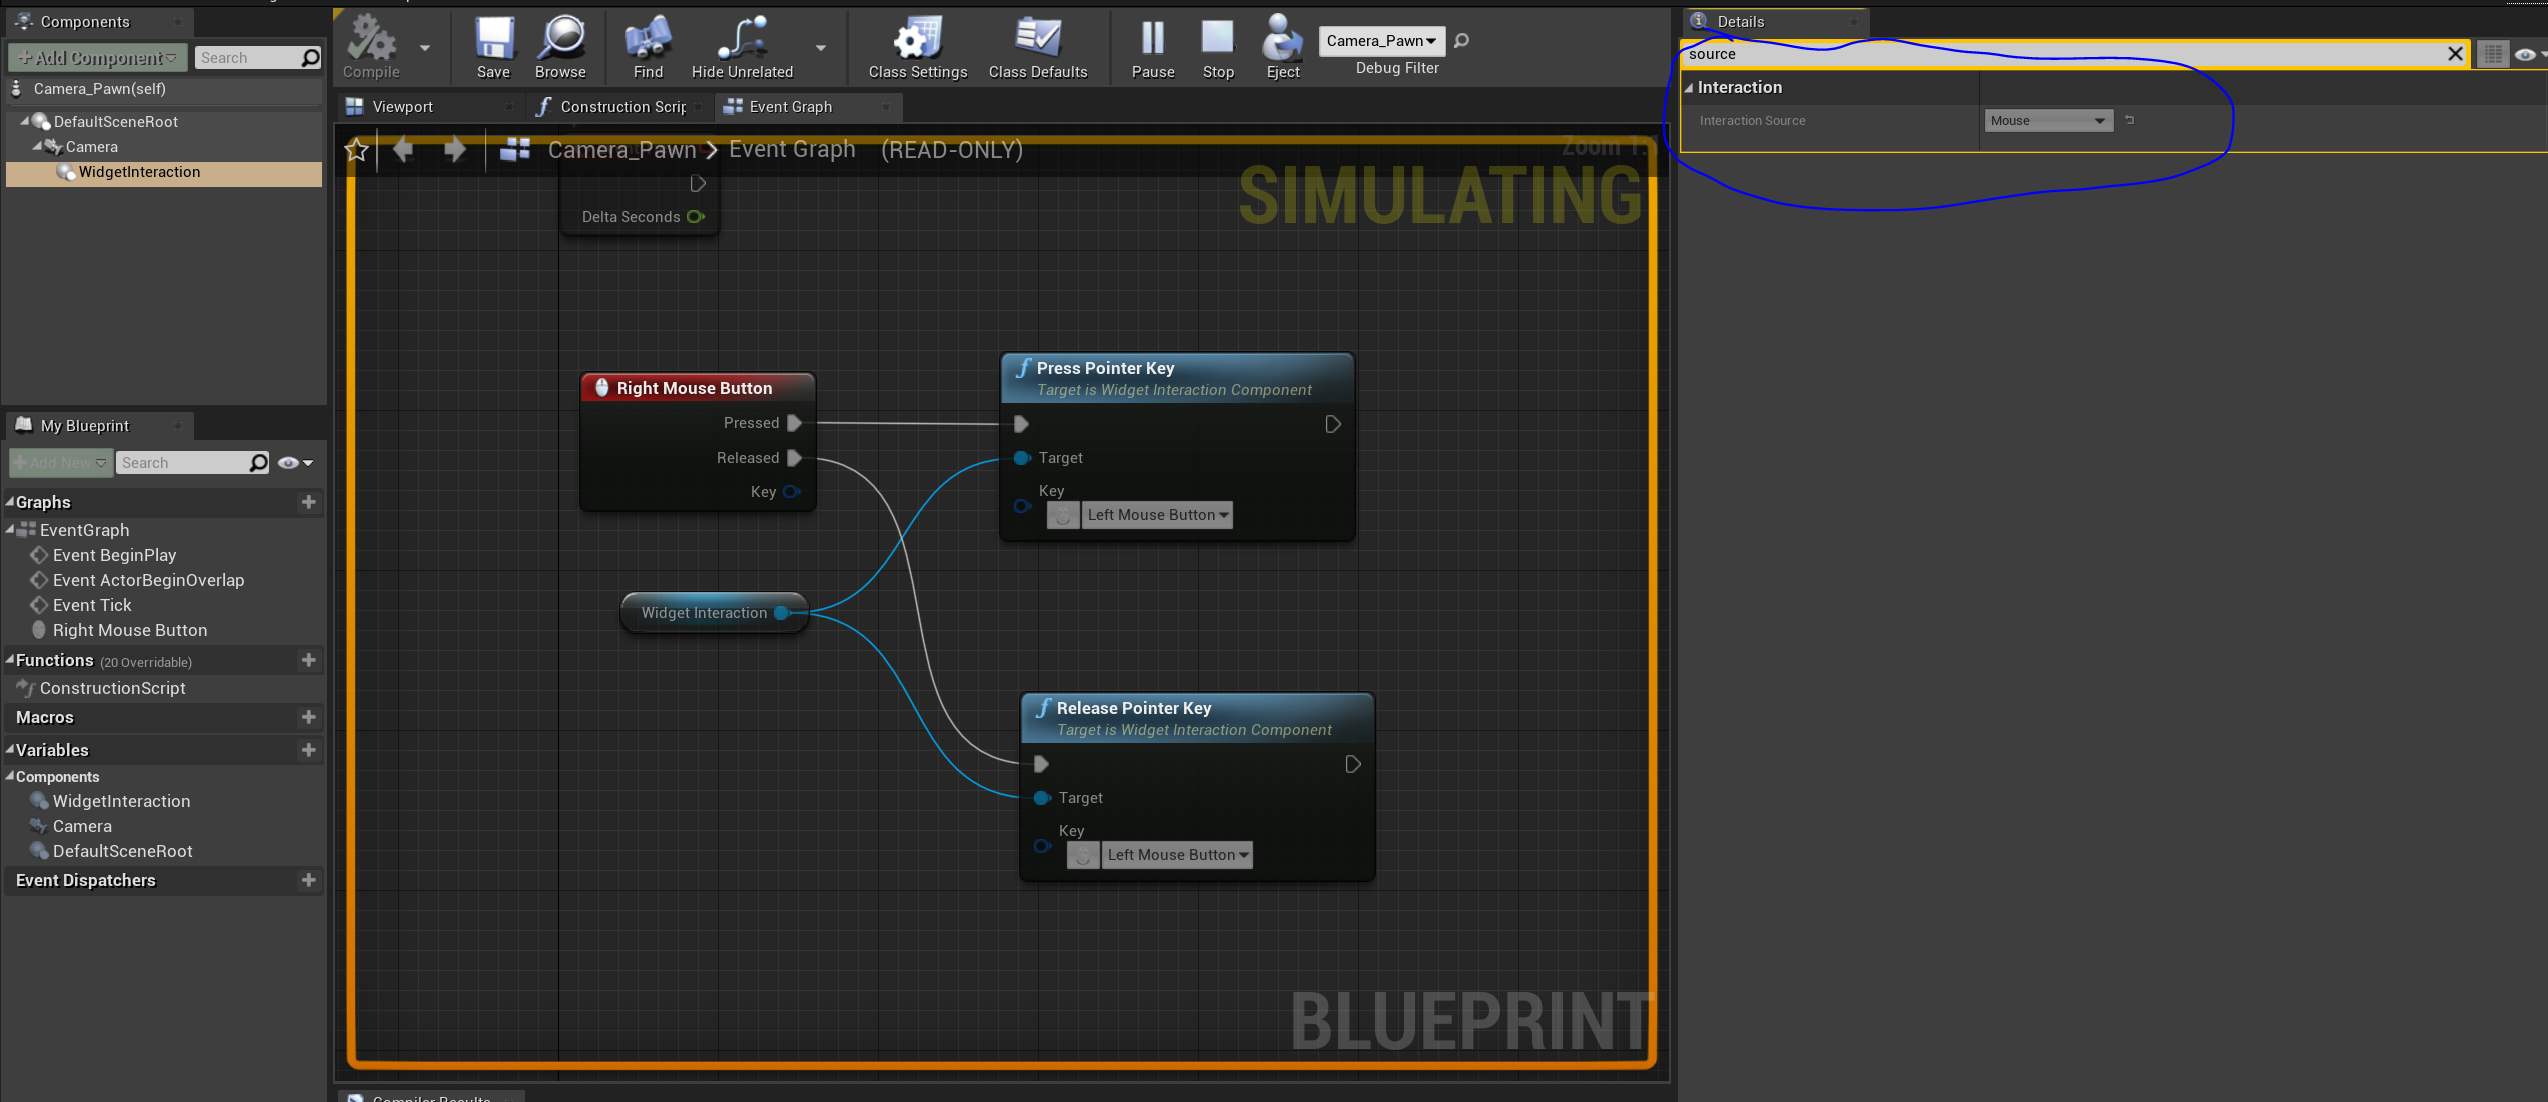
Task: Open Class Defaults
Action: point(1039,40)
